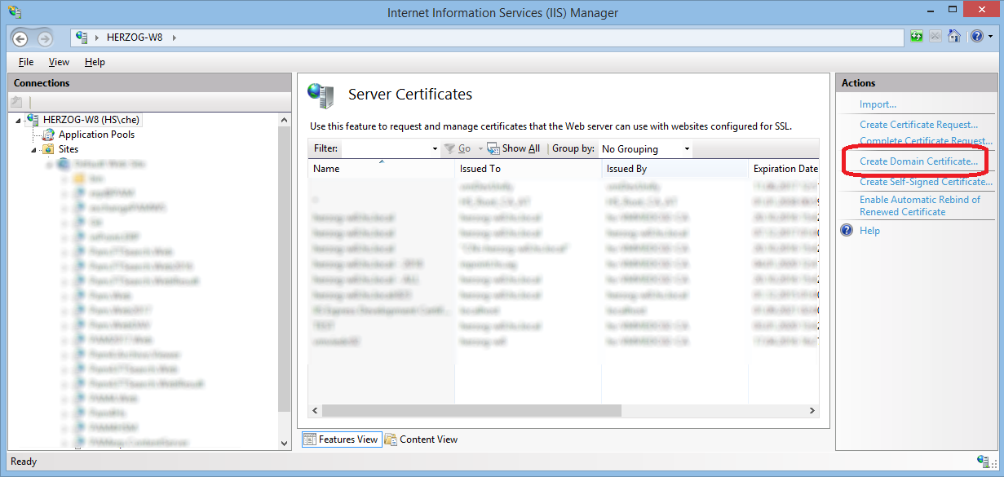Click the Help icon in Actions pane

click(847, 230)
